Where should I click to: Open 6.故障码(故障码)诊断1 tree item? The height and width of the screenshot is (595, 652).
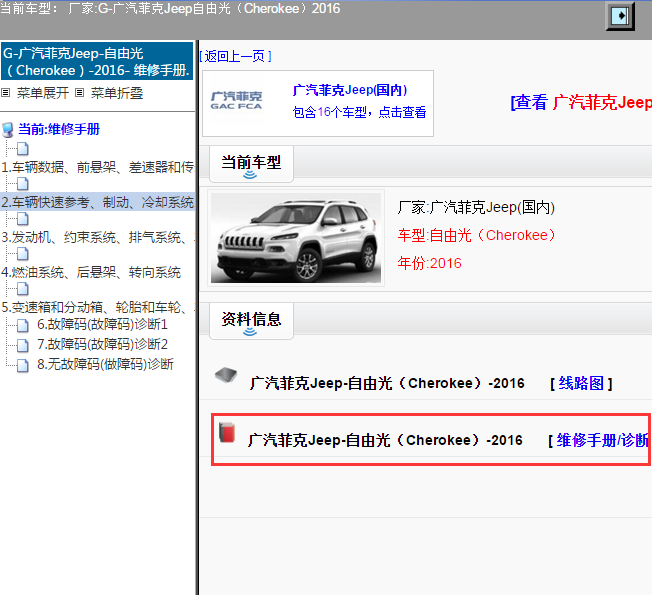(x=102, y=324)
